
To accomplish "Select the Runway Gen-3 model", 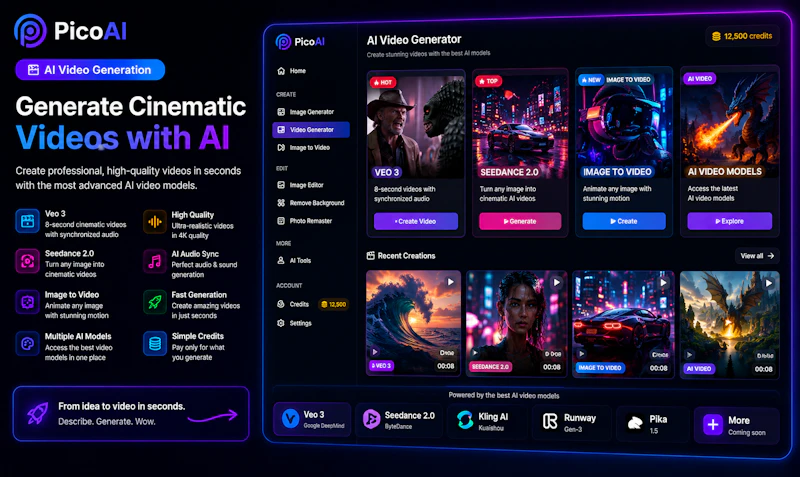I will click(571, 422).
